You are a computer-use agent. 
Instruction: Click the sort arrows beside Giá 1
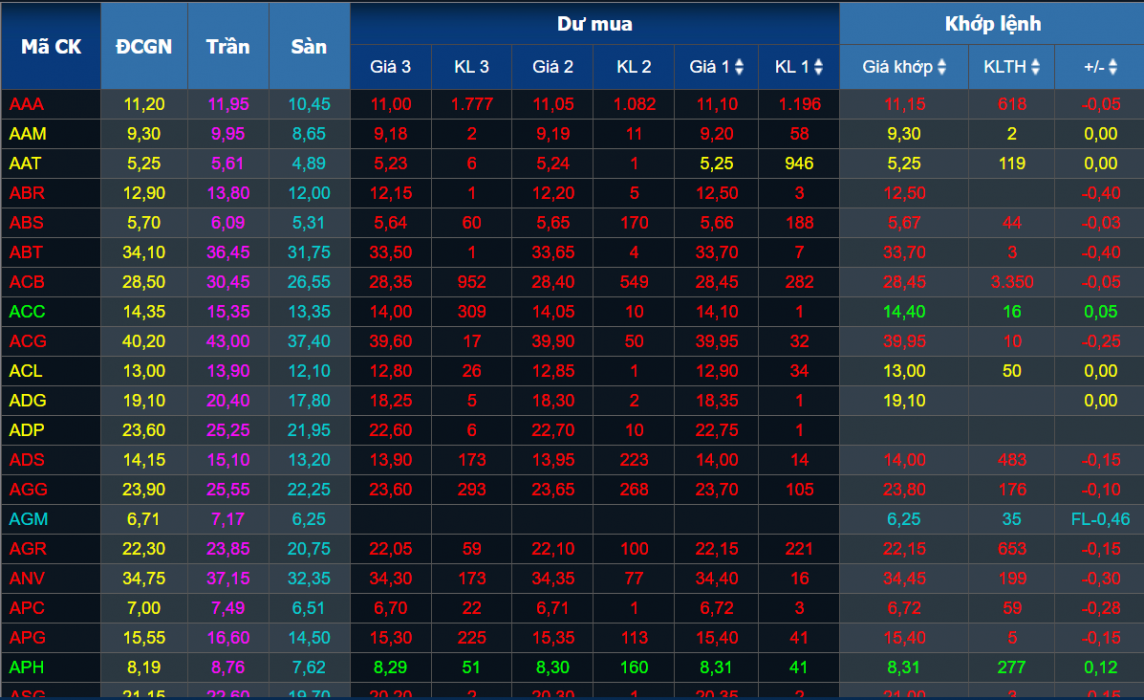coord(739,67)
